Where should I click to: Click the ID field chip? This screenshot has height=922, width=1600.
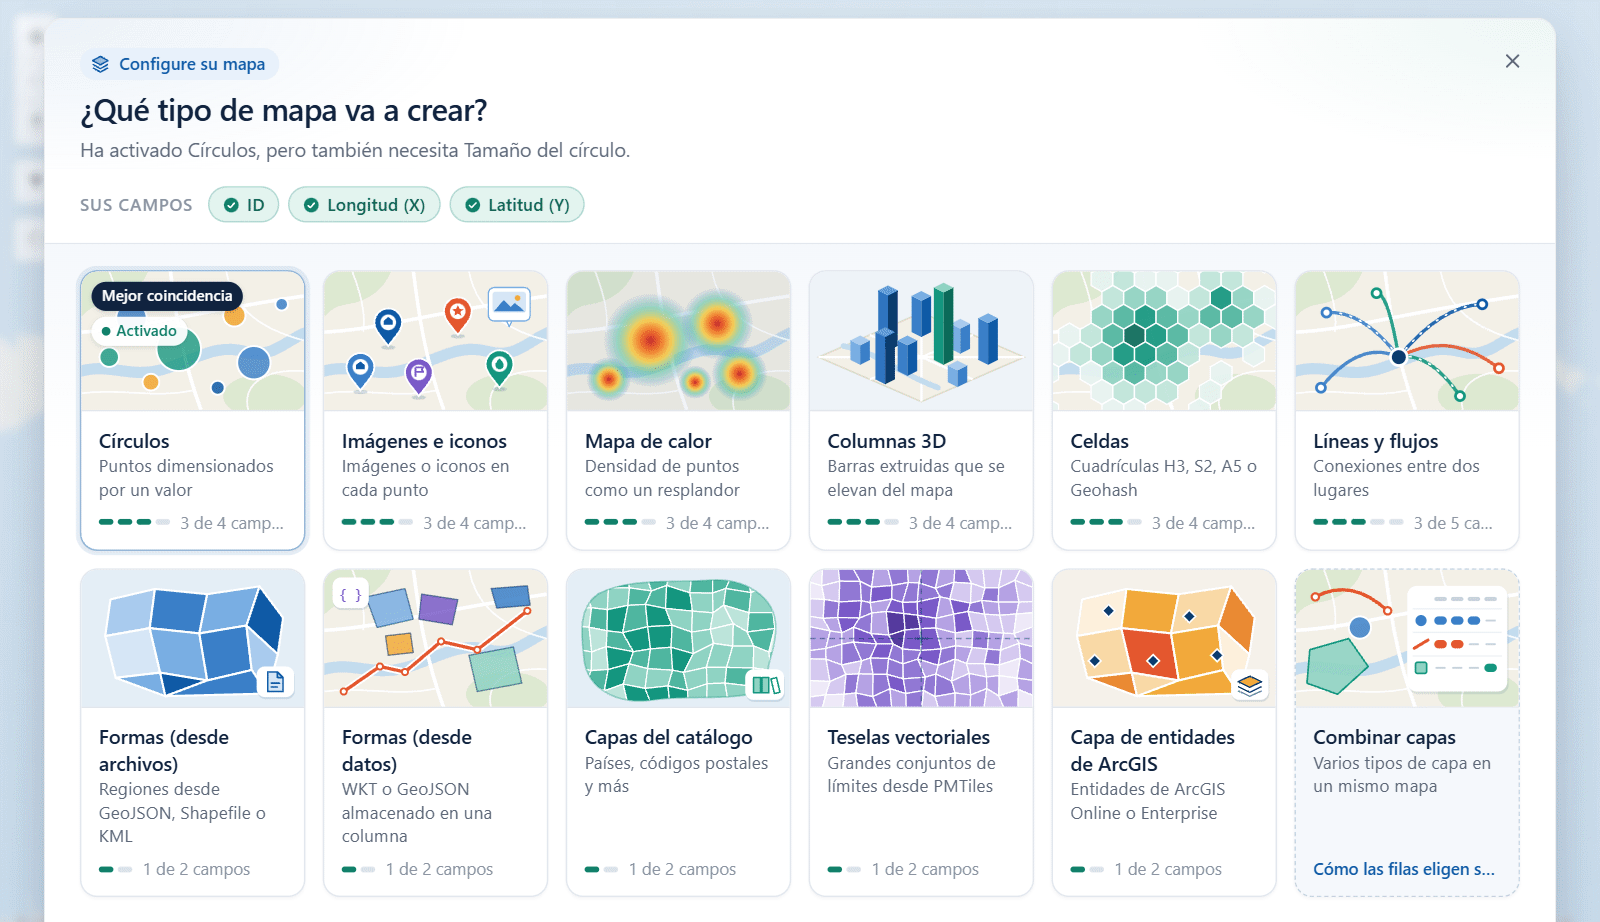(244, 205)
